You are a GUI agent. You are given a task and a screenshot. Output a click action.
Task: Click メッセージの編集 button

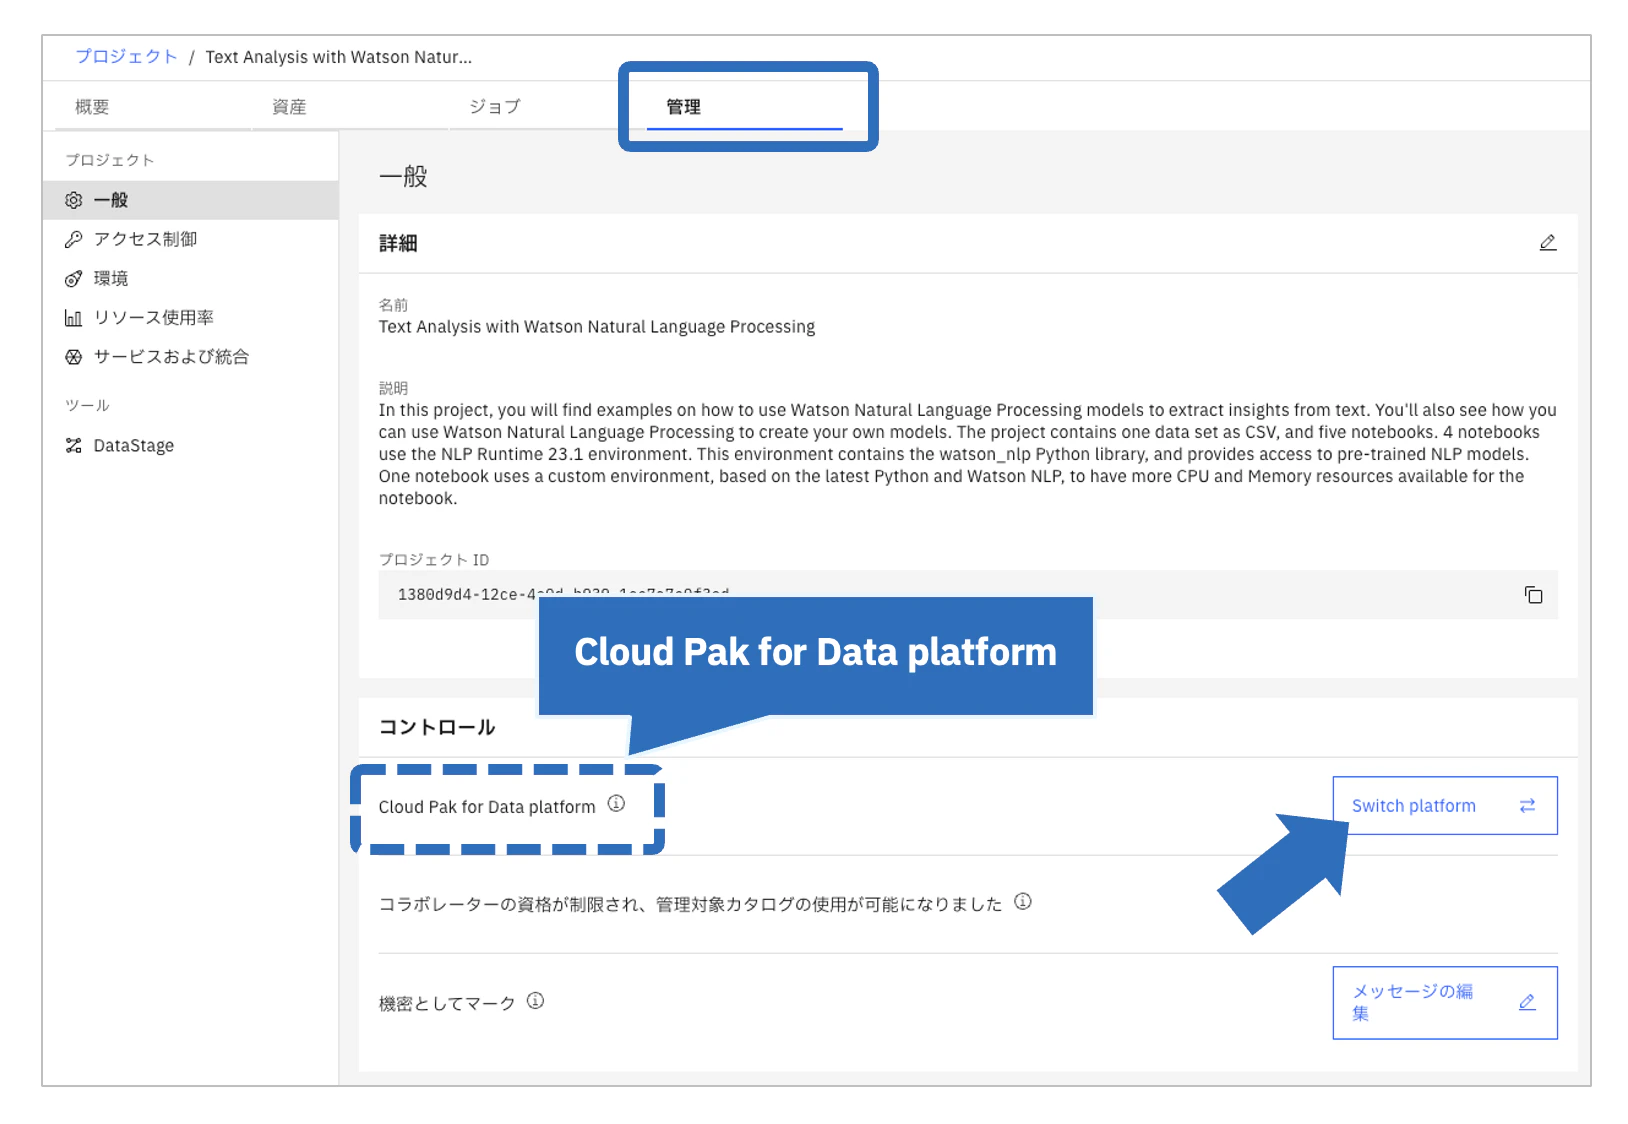pyautogui.click(x=1445, y=1003)
